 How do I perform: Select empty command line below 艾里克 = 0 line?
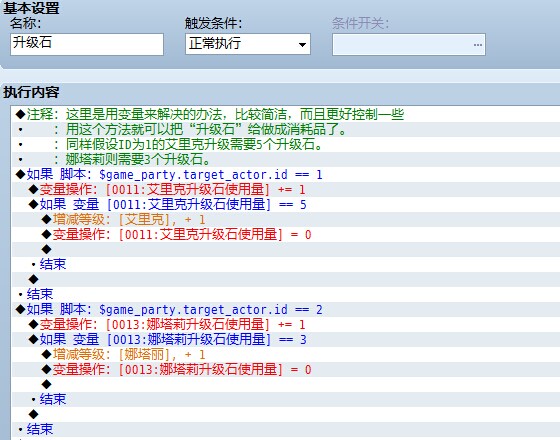click(286, 249)
